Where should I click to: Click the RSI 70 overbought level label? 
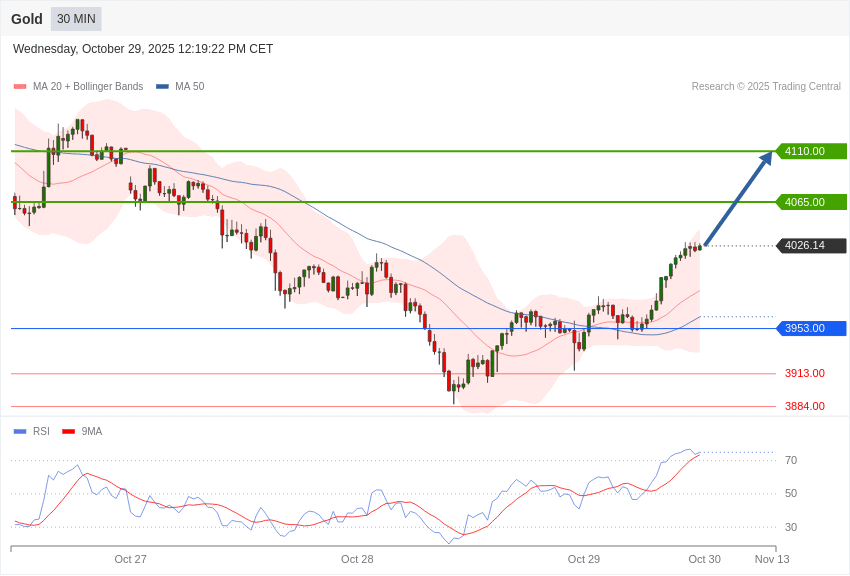click(790, 460)
